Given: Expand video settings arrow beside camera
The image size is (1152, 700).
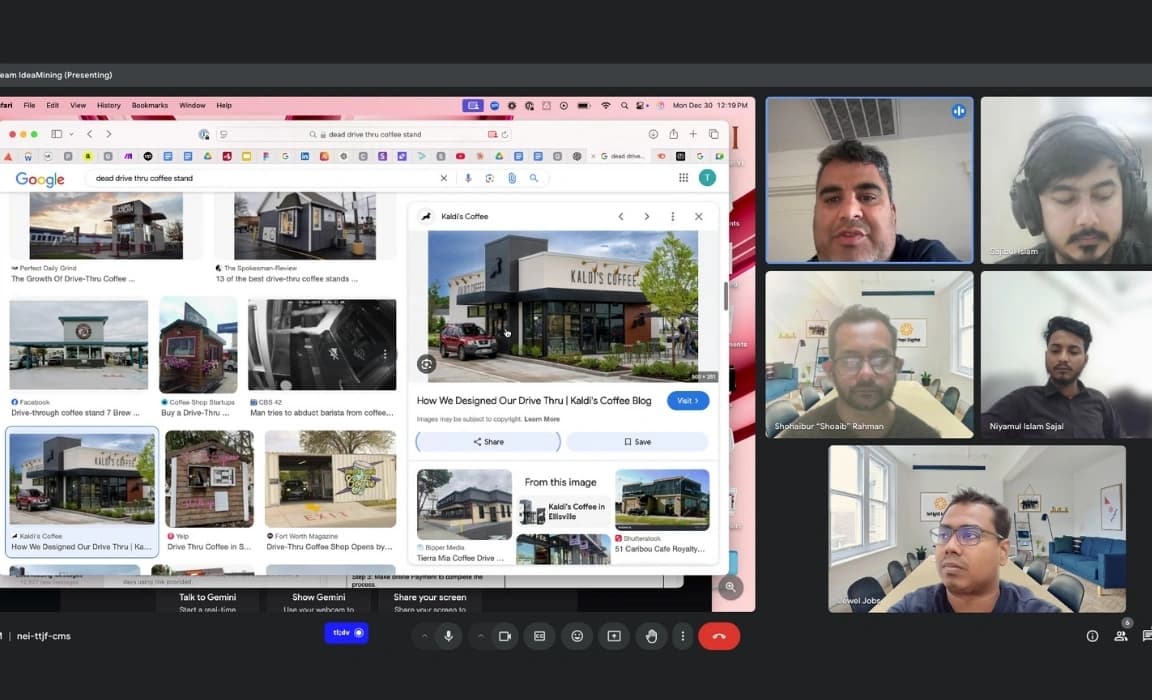Looking at the screenshot, I should tap(481, 636).
